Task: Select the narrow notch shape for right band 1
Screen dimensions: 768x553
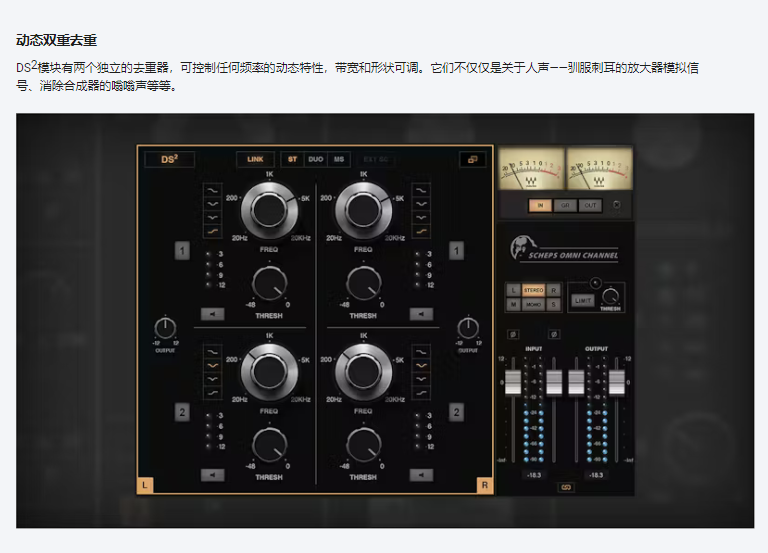Action: 421,217
